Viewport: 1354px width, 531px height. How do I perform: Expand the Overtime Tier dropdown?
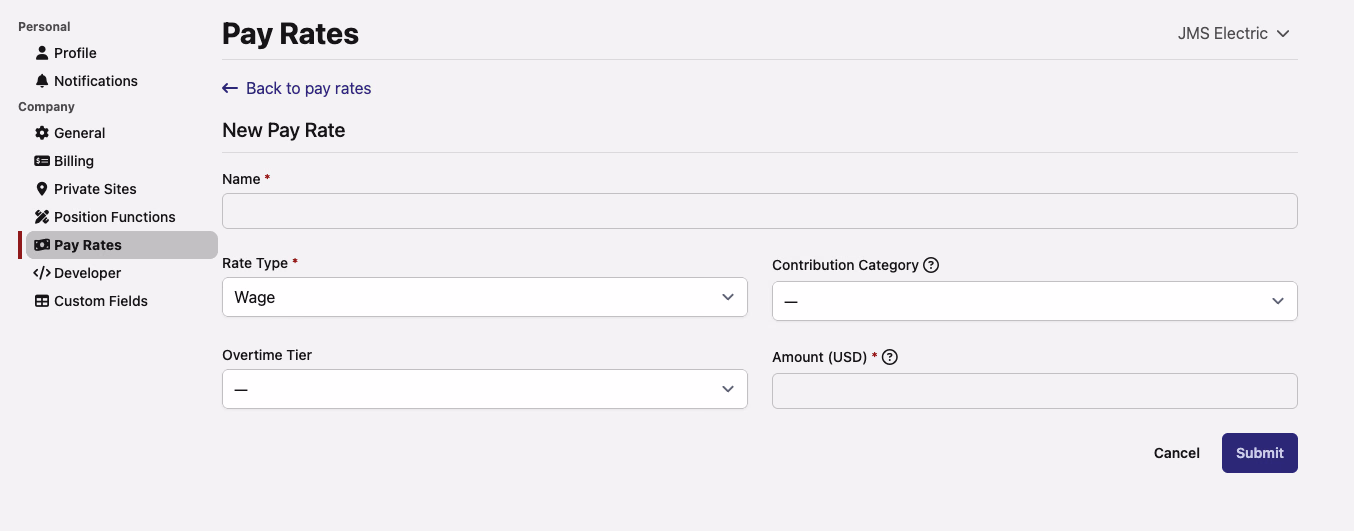pos(484,389)
